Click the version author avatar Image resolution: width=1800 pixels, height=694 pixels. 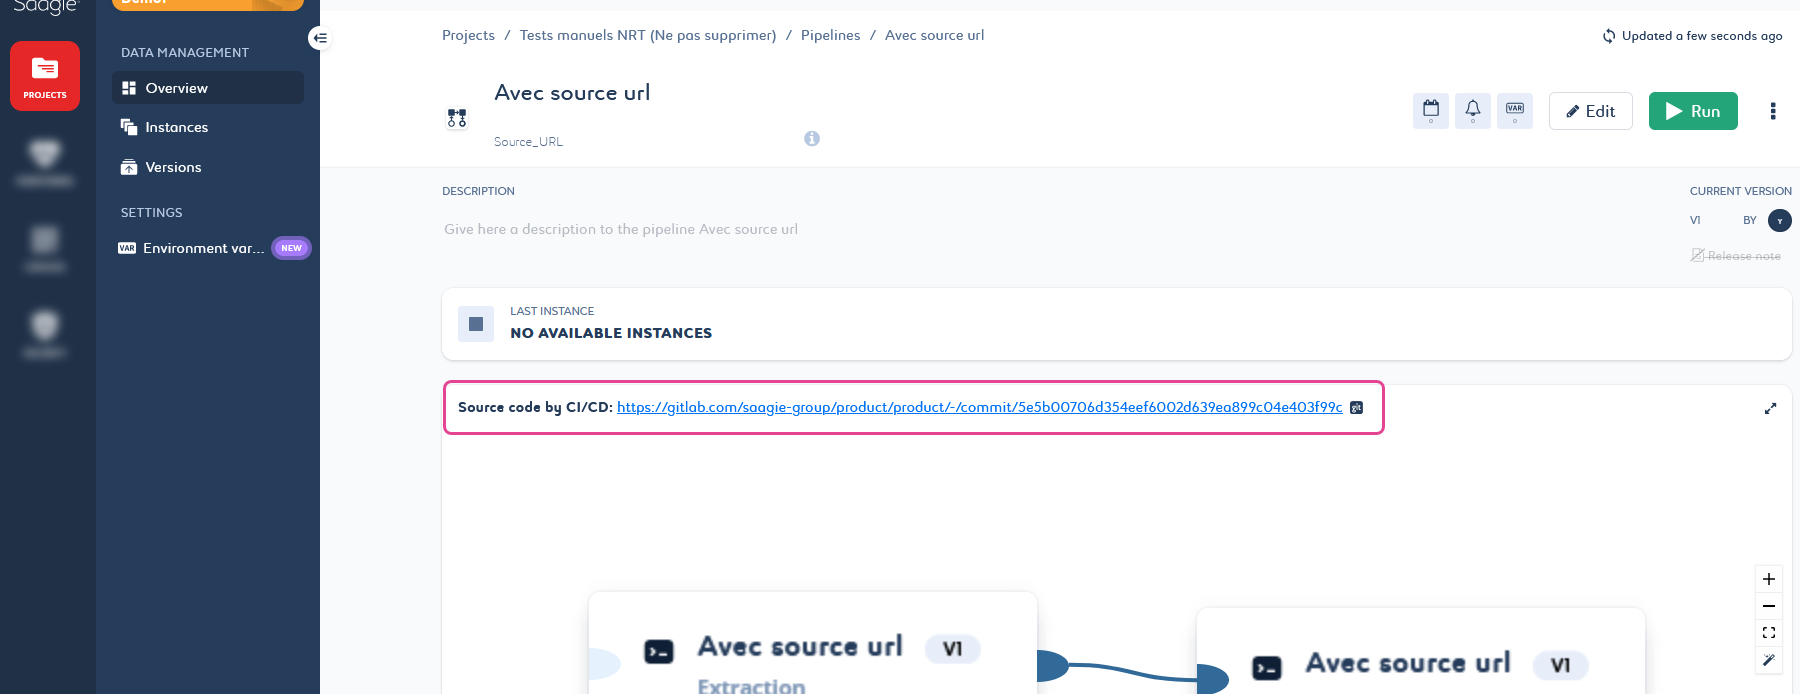point(1780,220)
